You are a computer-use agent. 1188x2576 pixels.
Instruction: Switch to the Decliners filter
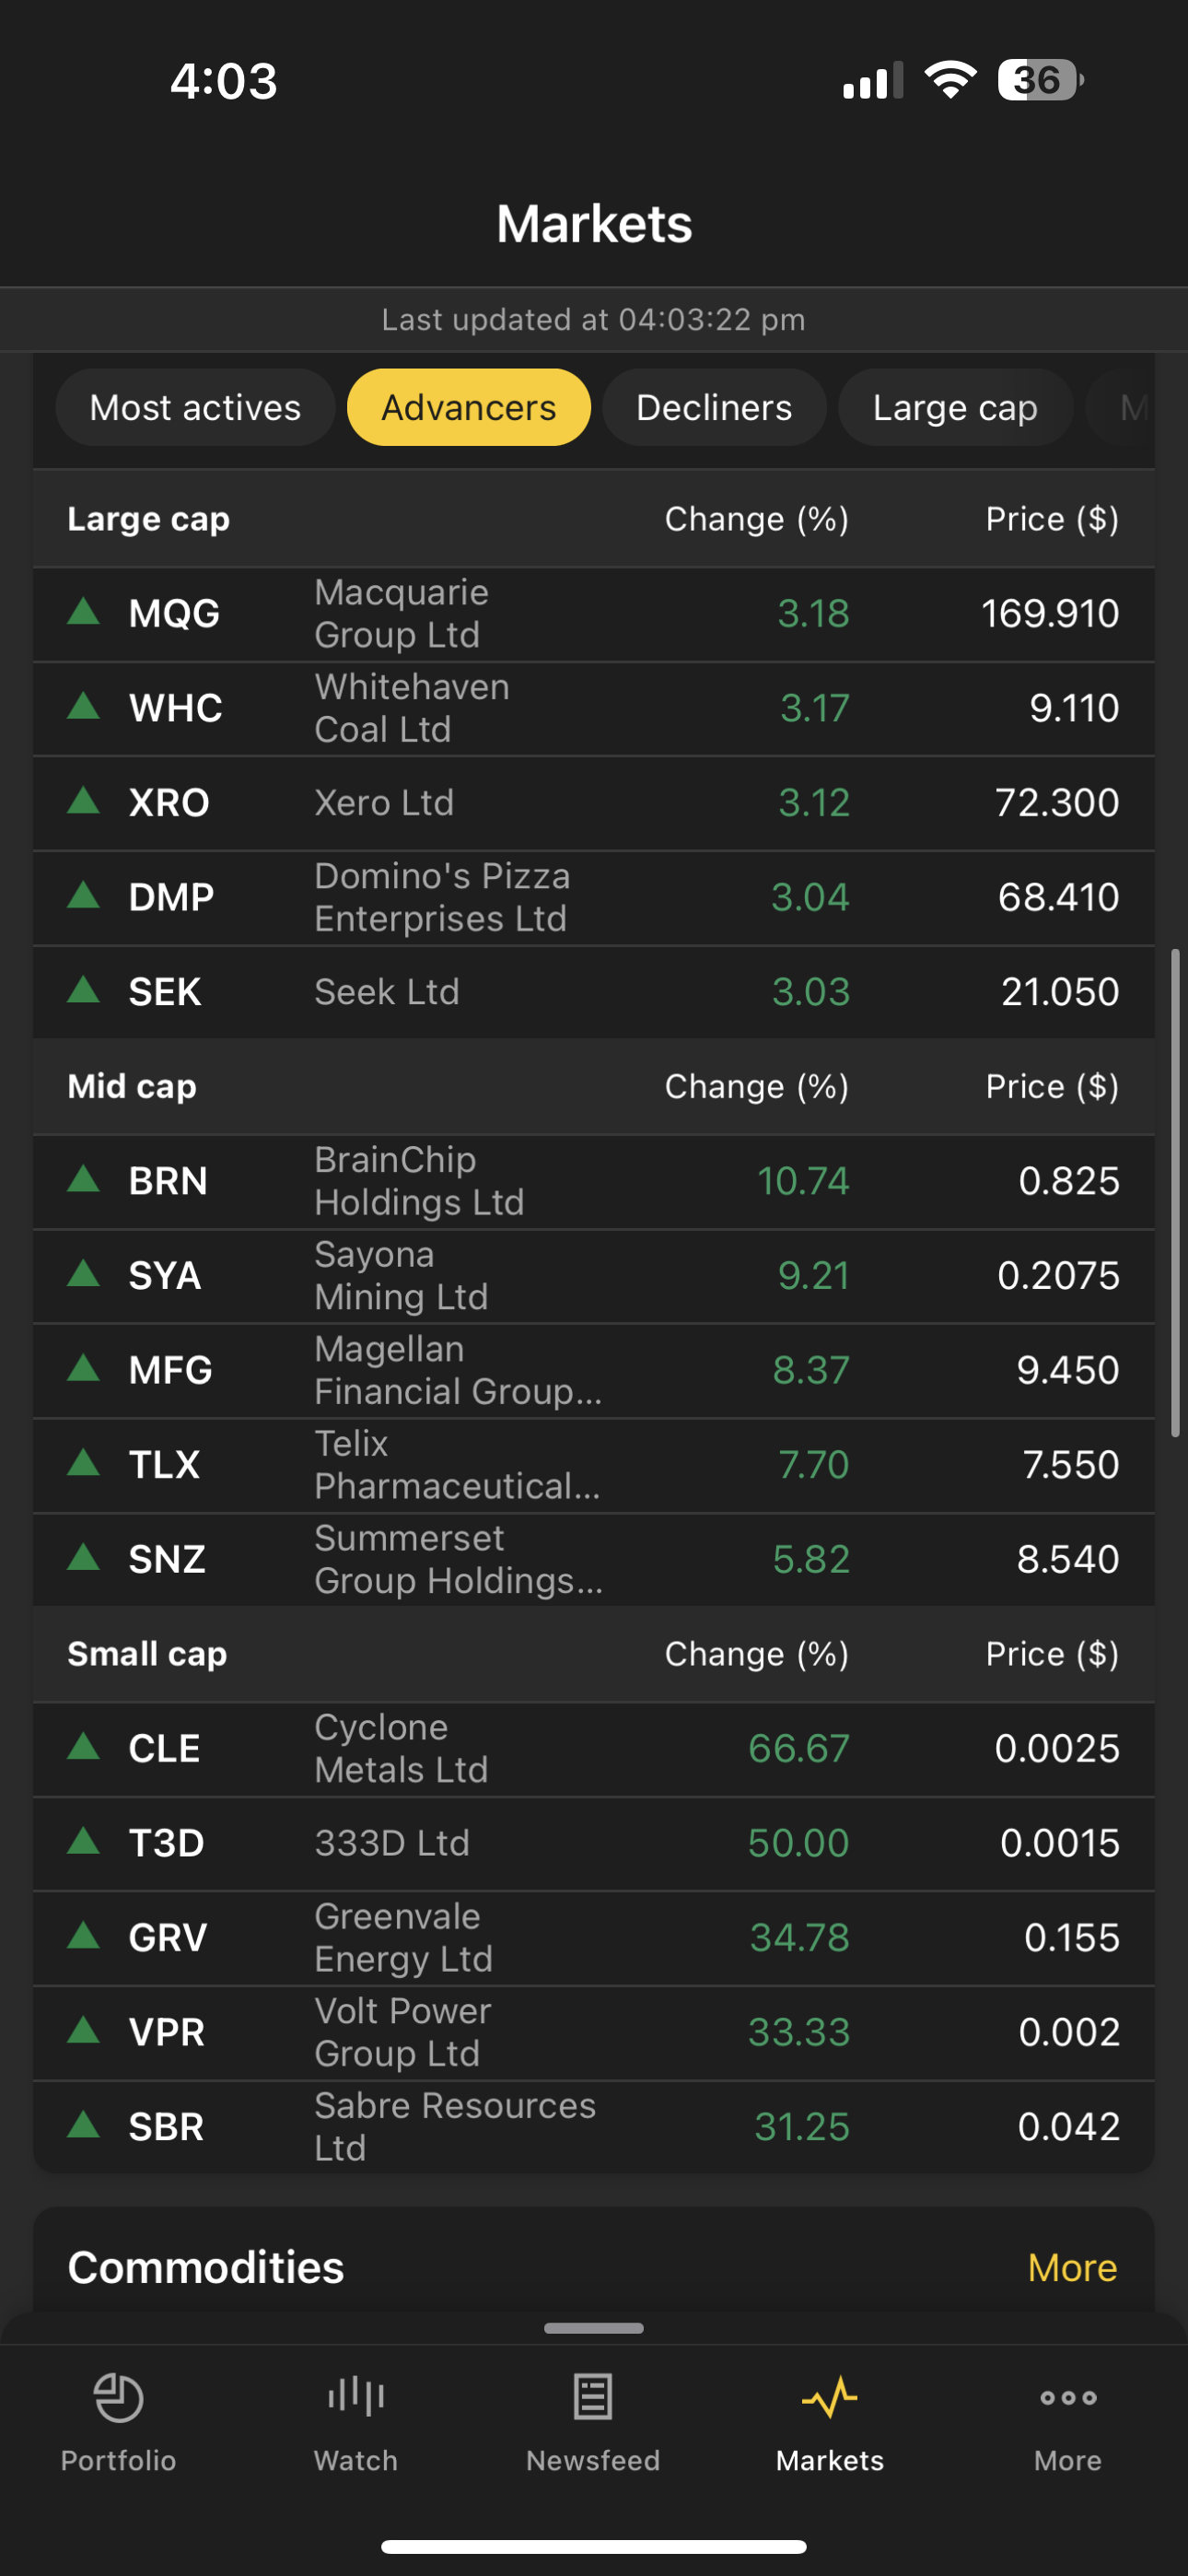coord(714,408)
